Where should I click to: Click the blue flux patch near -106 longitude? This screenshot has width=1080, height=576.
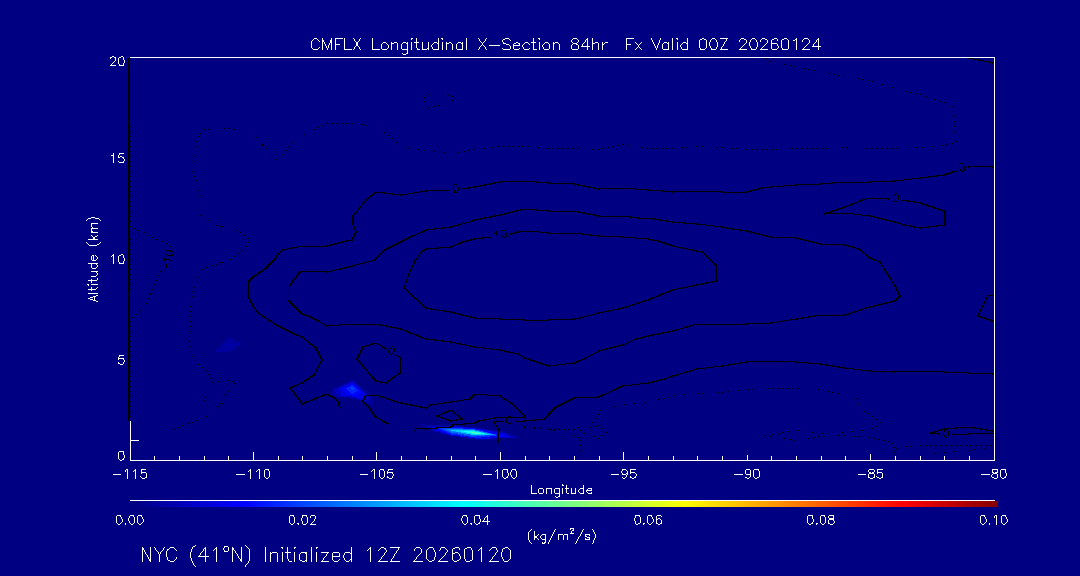click(x=349, y=390)
